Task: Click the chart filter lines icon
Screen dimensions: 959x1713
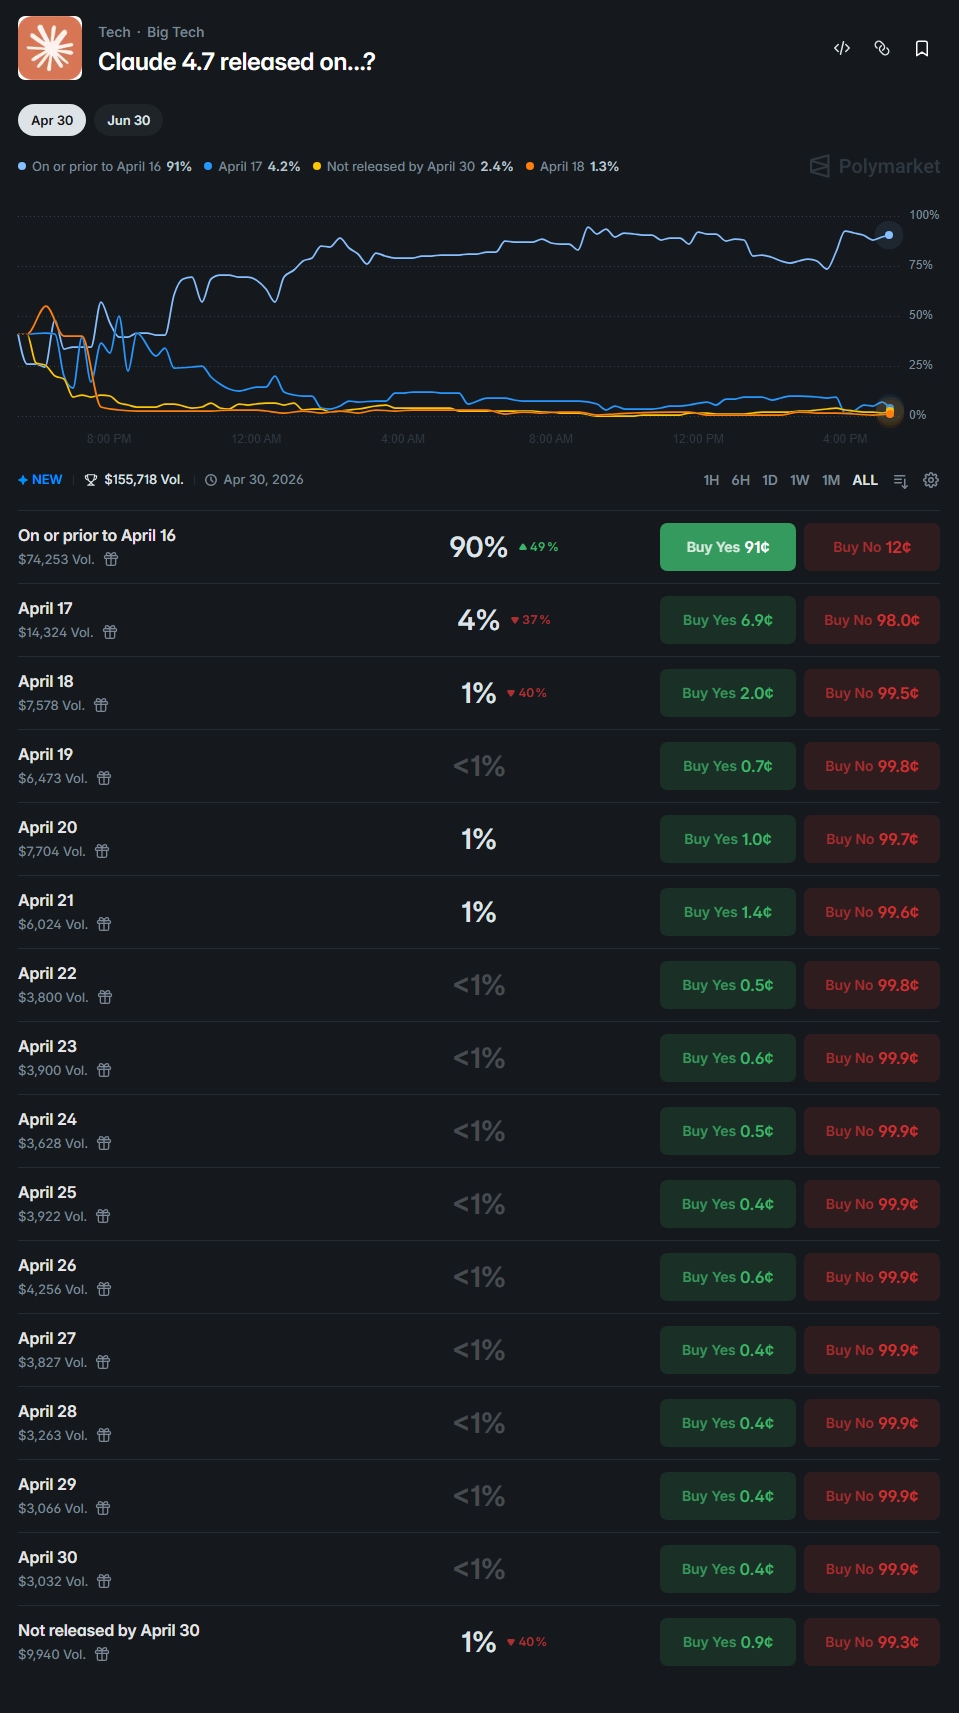Action: [x=900, y=480]
